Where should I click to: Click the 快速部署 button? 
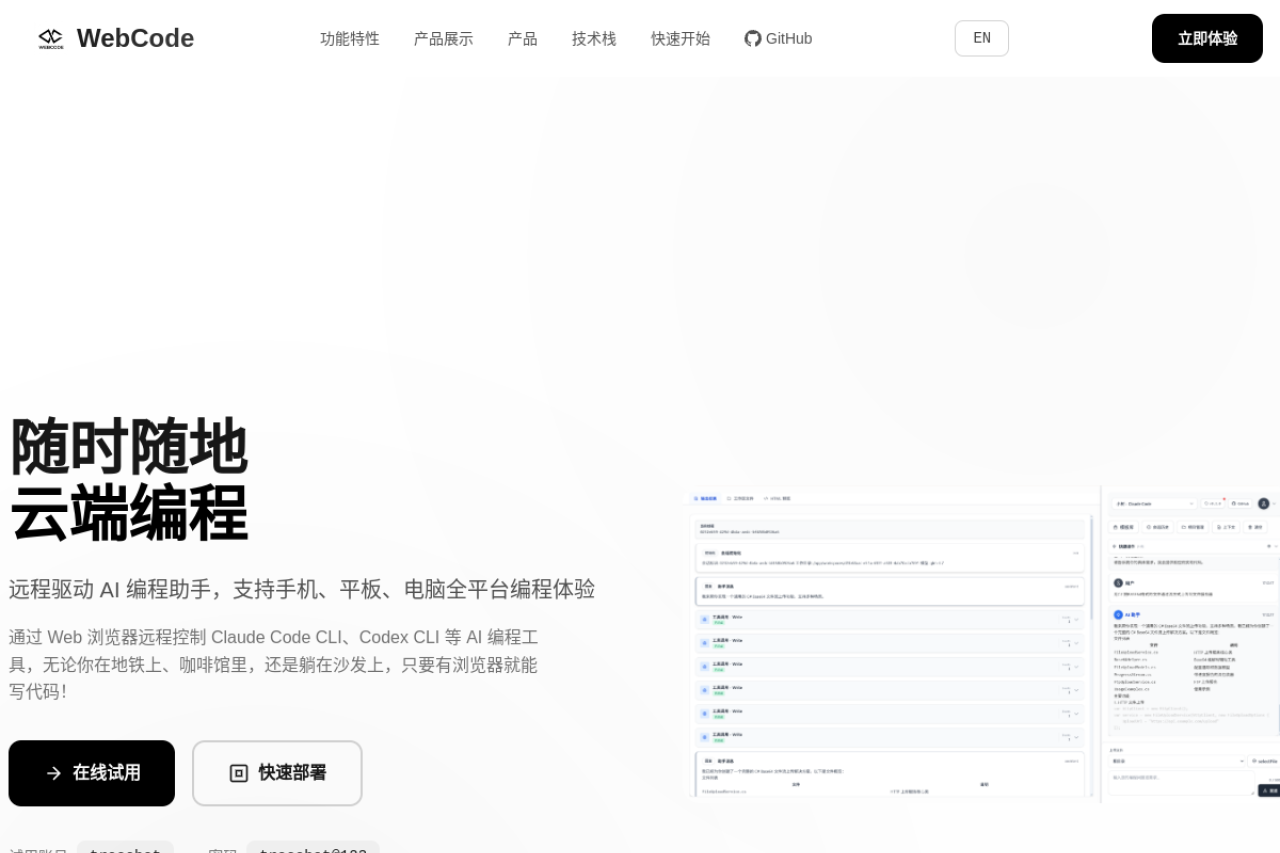pos(277,773)
